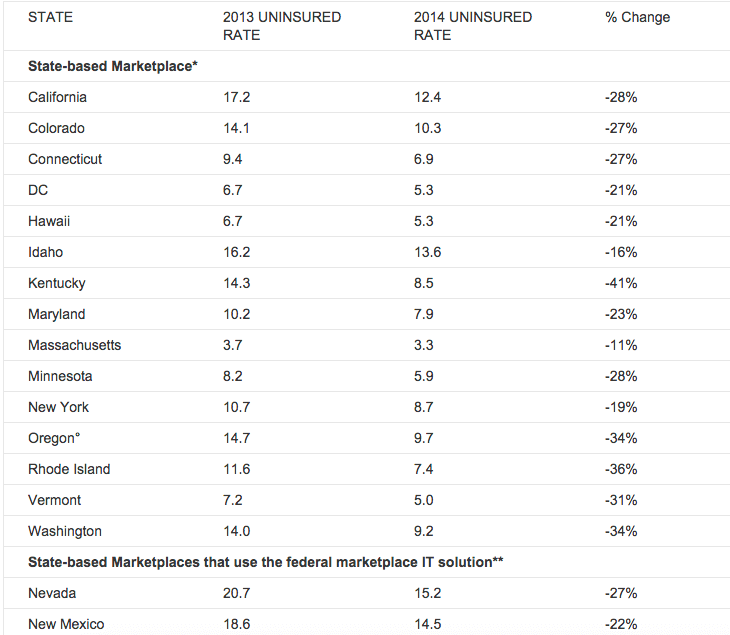This screenshot has width=730, height=635.
Task: Click Connecticut's 2014 uninsured rate 6.9
Action: tap(423, 159)
